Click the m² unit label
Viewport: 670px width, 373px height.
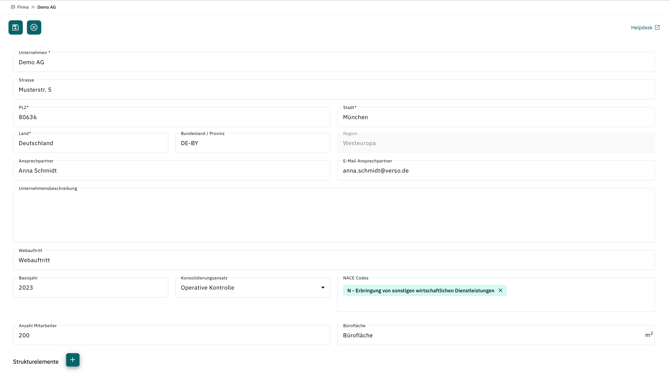649,335
